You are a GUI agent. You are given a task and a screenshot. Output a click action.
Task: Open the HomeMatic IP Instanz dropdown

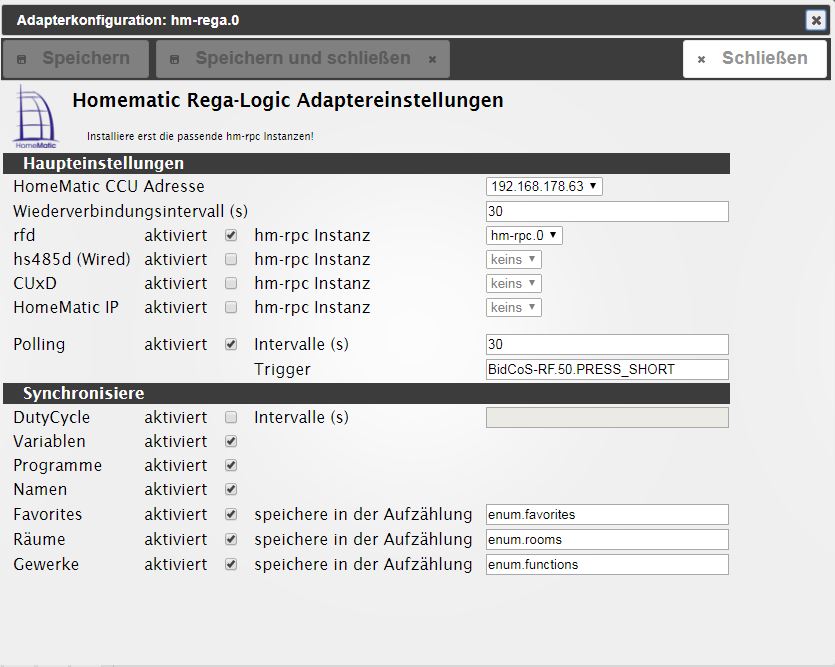pos(513,307)
